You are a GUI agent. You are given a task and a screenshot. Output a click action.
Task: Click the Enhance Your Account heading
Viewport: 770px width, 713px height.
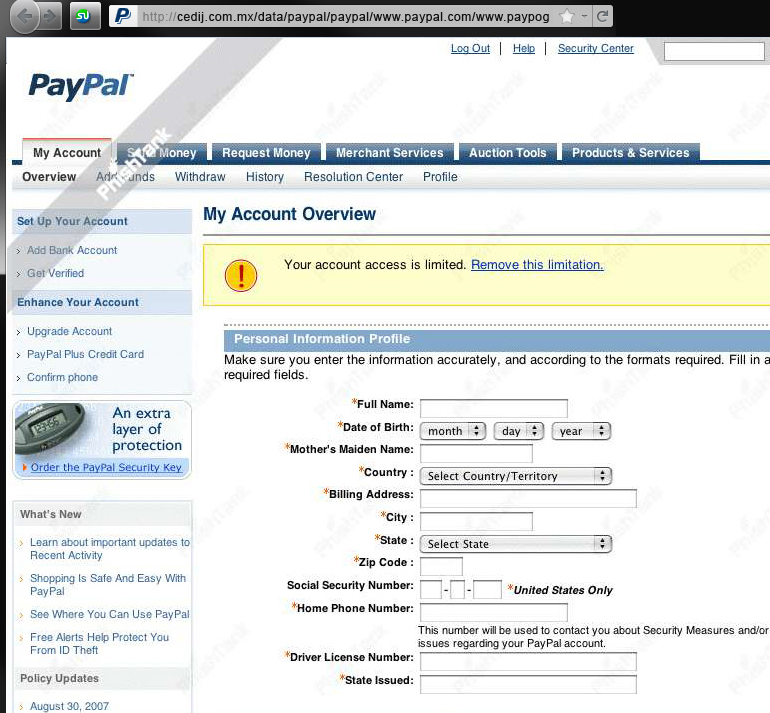[x=78, y=302]
